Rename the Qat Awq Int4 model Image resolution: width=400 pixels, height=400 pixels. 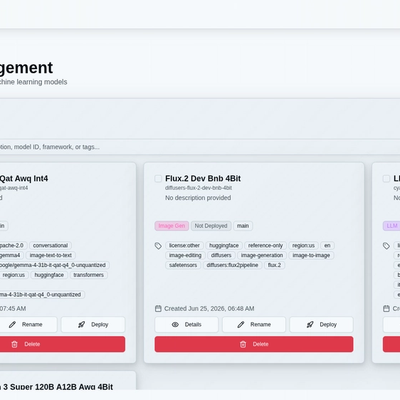(x=26, y=324)
